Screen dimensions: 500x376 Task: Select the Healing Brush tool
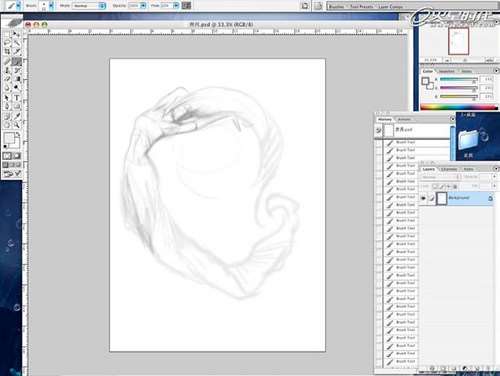tap(7, 61)
